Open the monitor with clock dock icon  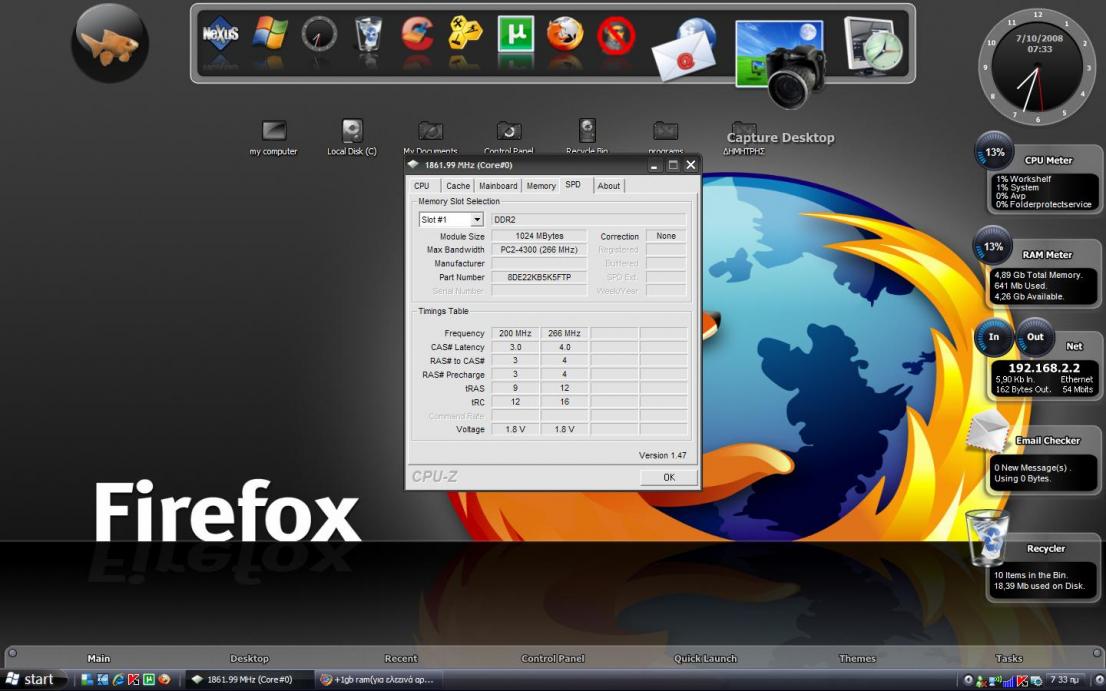[x=873, y=45]
